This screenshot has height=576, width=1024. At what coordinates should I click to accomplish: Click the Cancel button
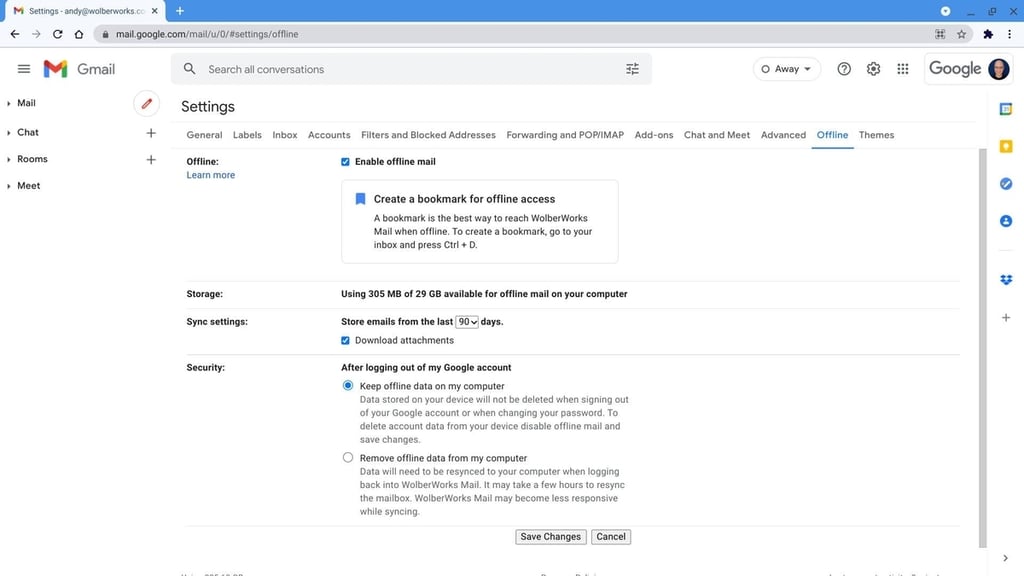(611, 537)
